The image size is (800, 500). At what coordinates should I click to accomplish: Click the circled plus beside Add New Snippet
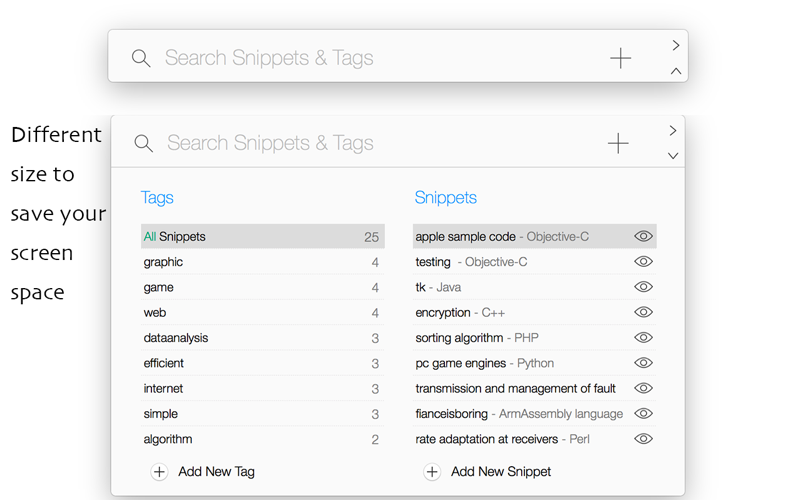[x=432, y=472]
